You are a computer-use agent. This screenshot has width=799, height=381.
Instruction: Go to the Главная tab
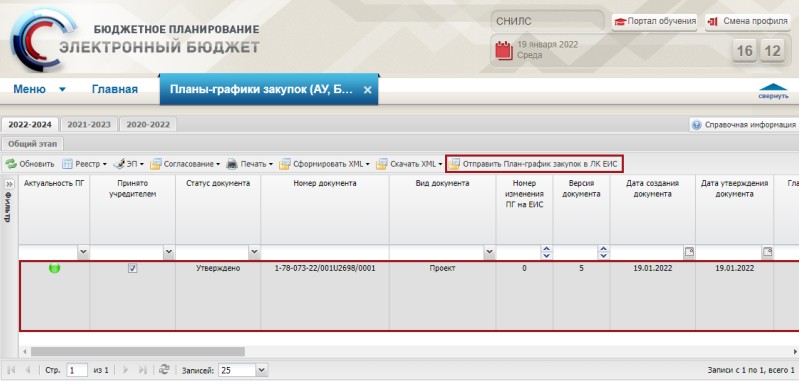(115, 90)
